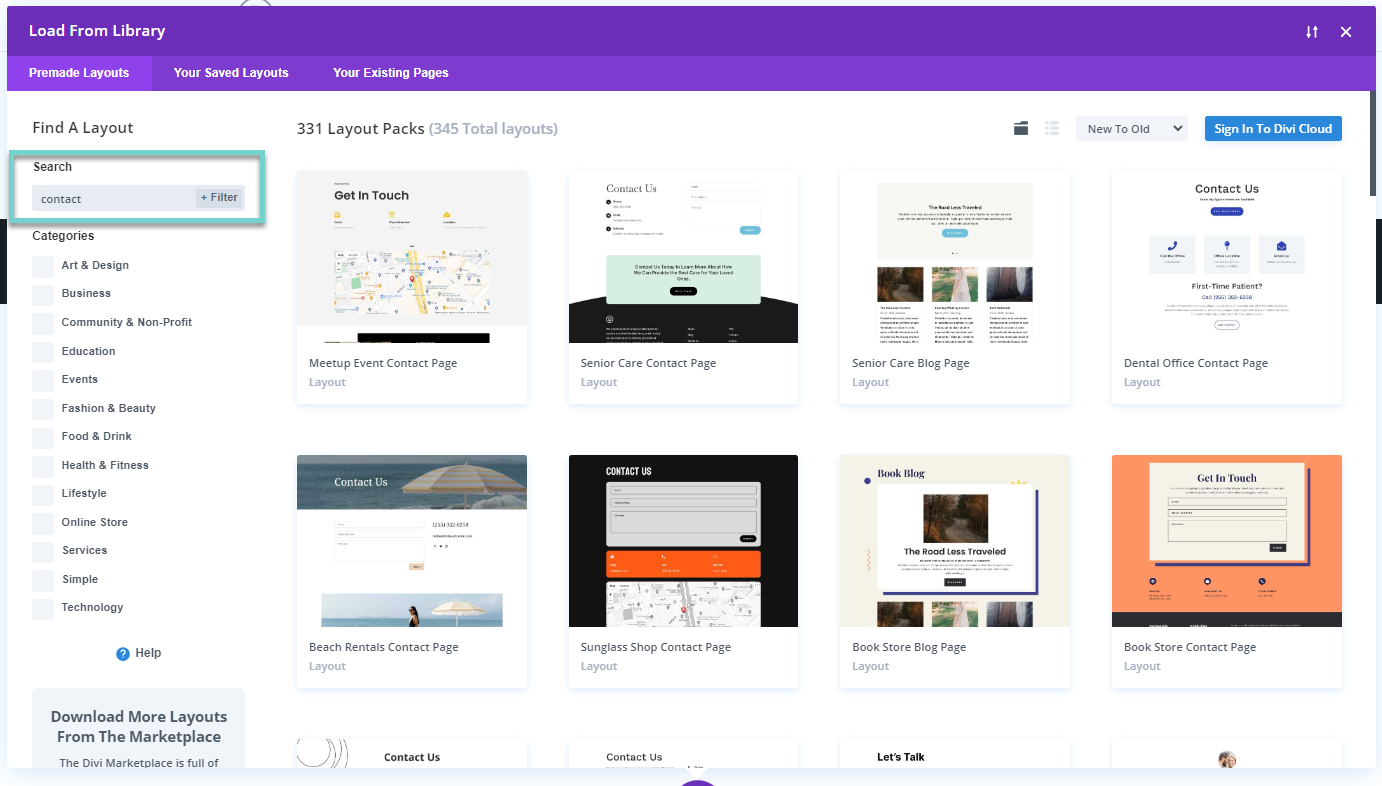1382x786 pixels.
Task: Check the Community & Non-Profit category
Action: (43, 323)
